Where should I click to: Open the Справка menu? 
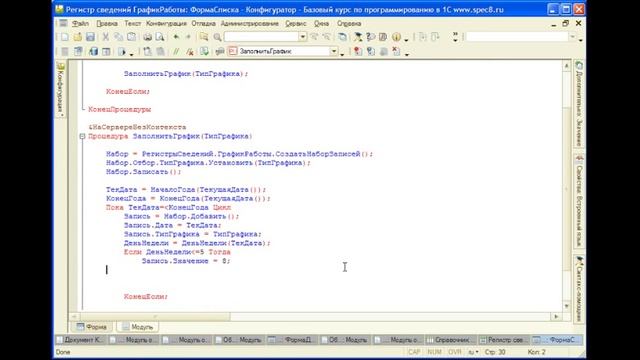349,24
